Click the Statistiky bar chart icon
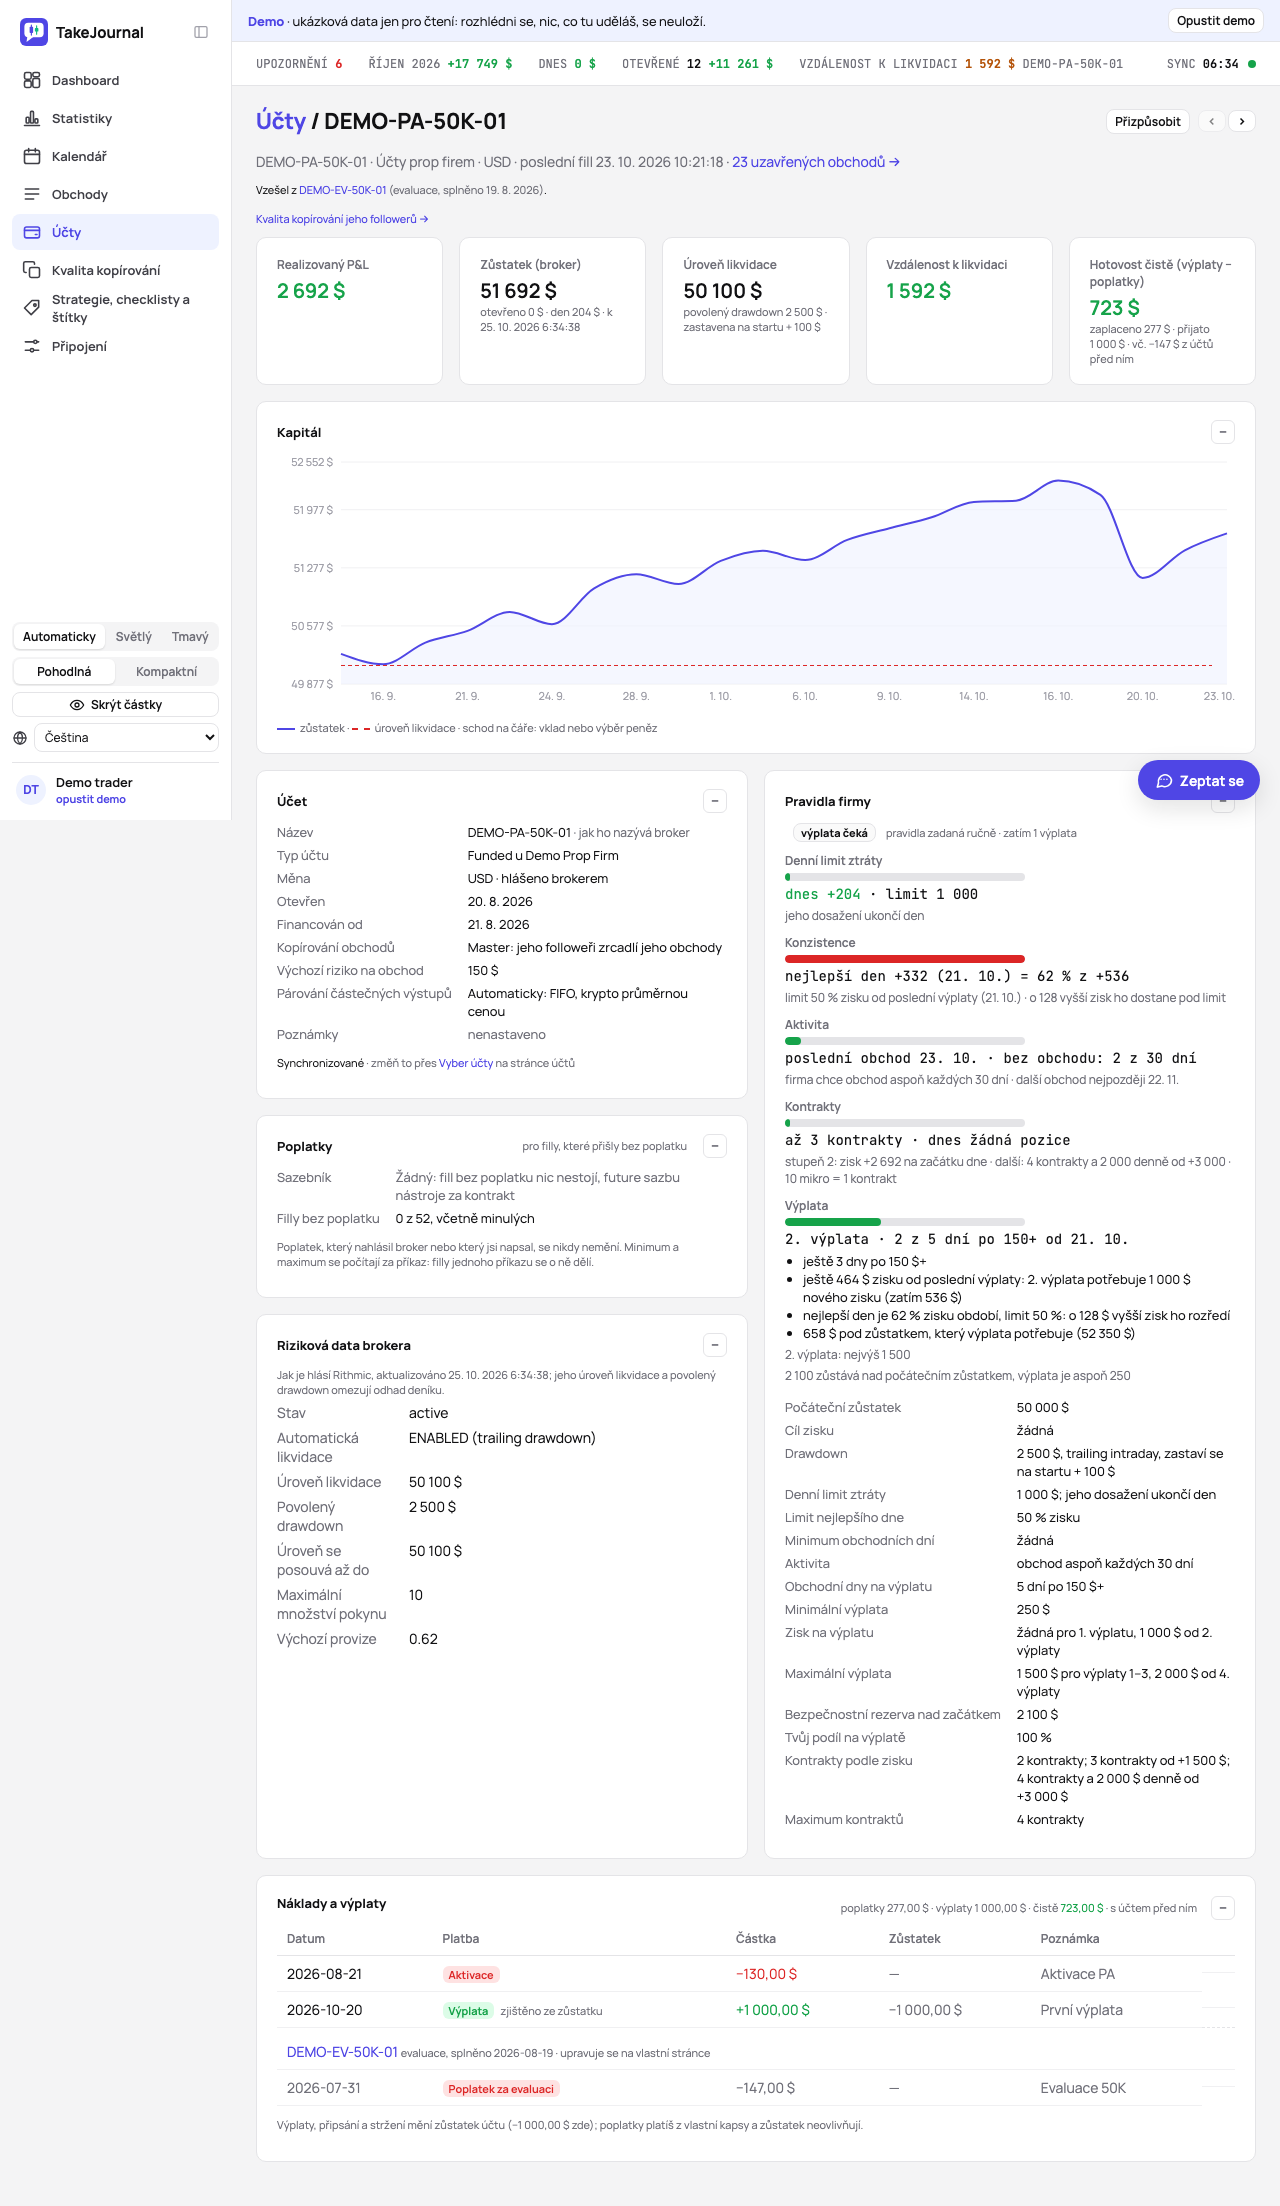 pyautogui.click(x=32, y=118)
